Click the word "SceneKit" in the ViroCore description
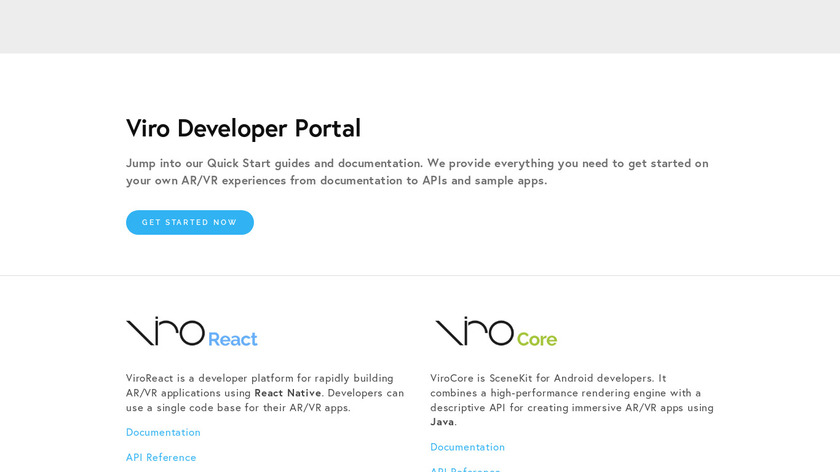Screen dimensions: 840x472 coord(514,378)
